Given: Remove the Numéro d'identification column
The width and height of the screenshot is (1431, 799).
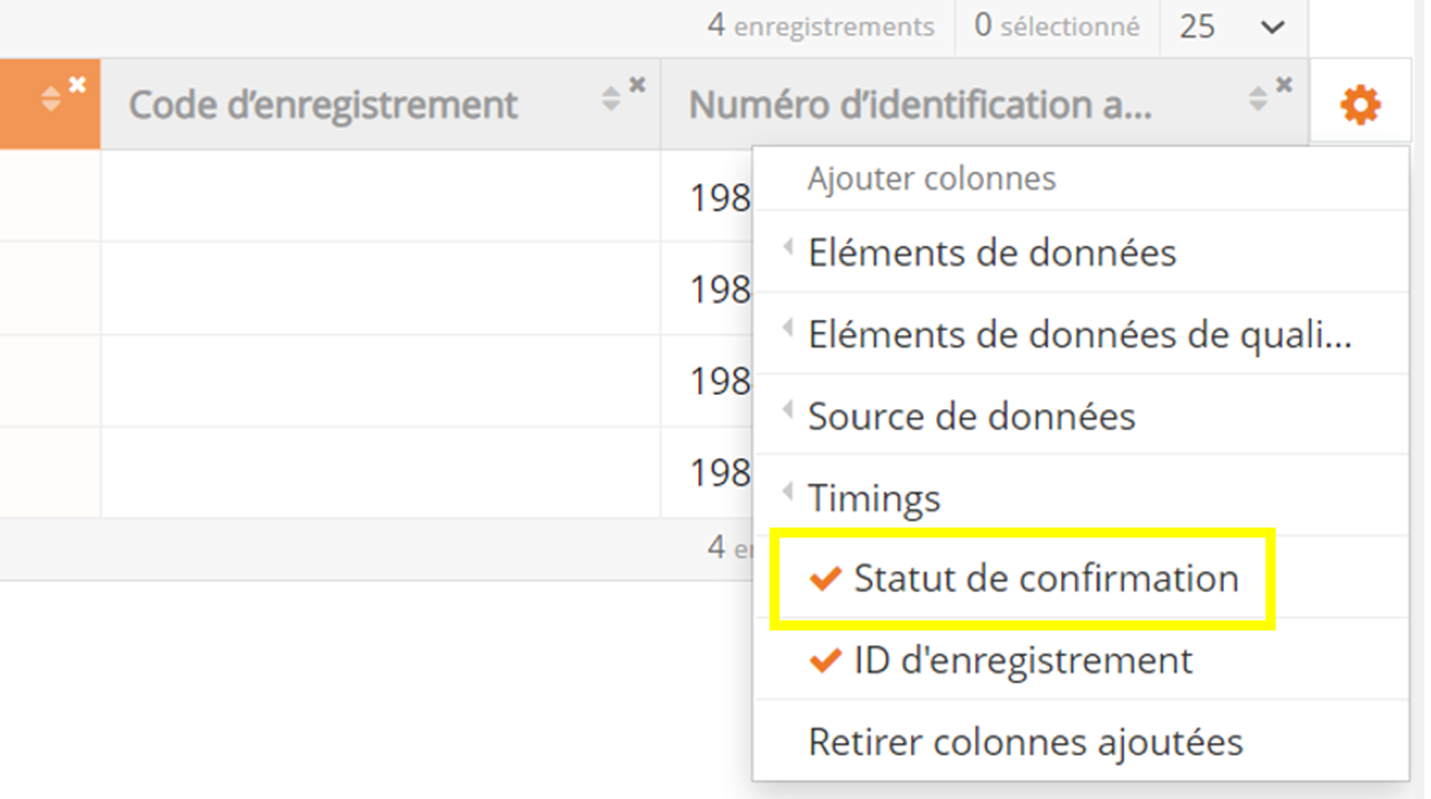Looking at the screenshot, I should tap(1285, 86).
